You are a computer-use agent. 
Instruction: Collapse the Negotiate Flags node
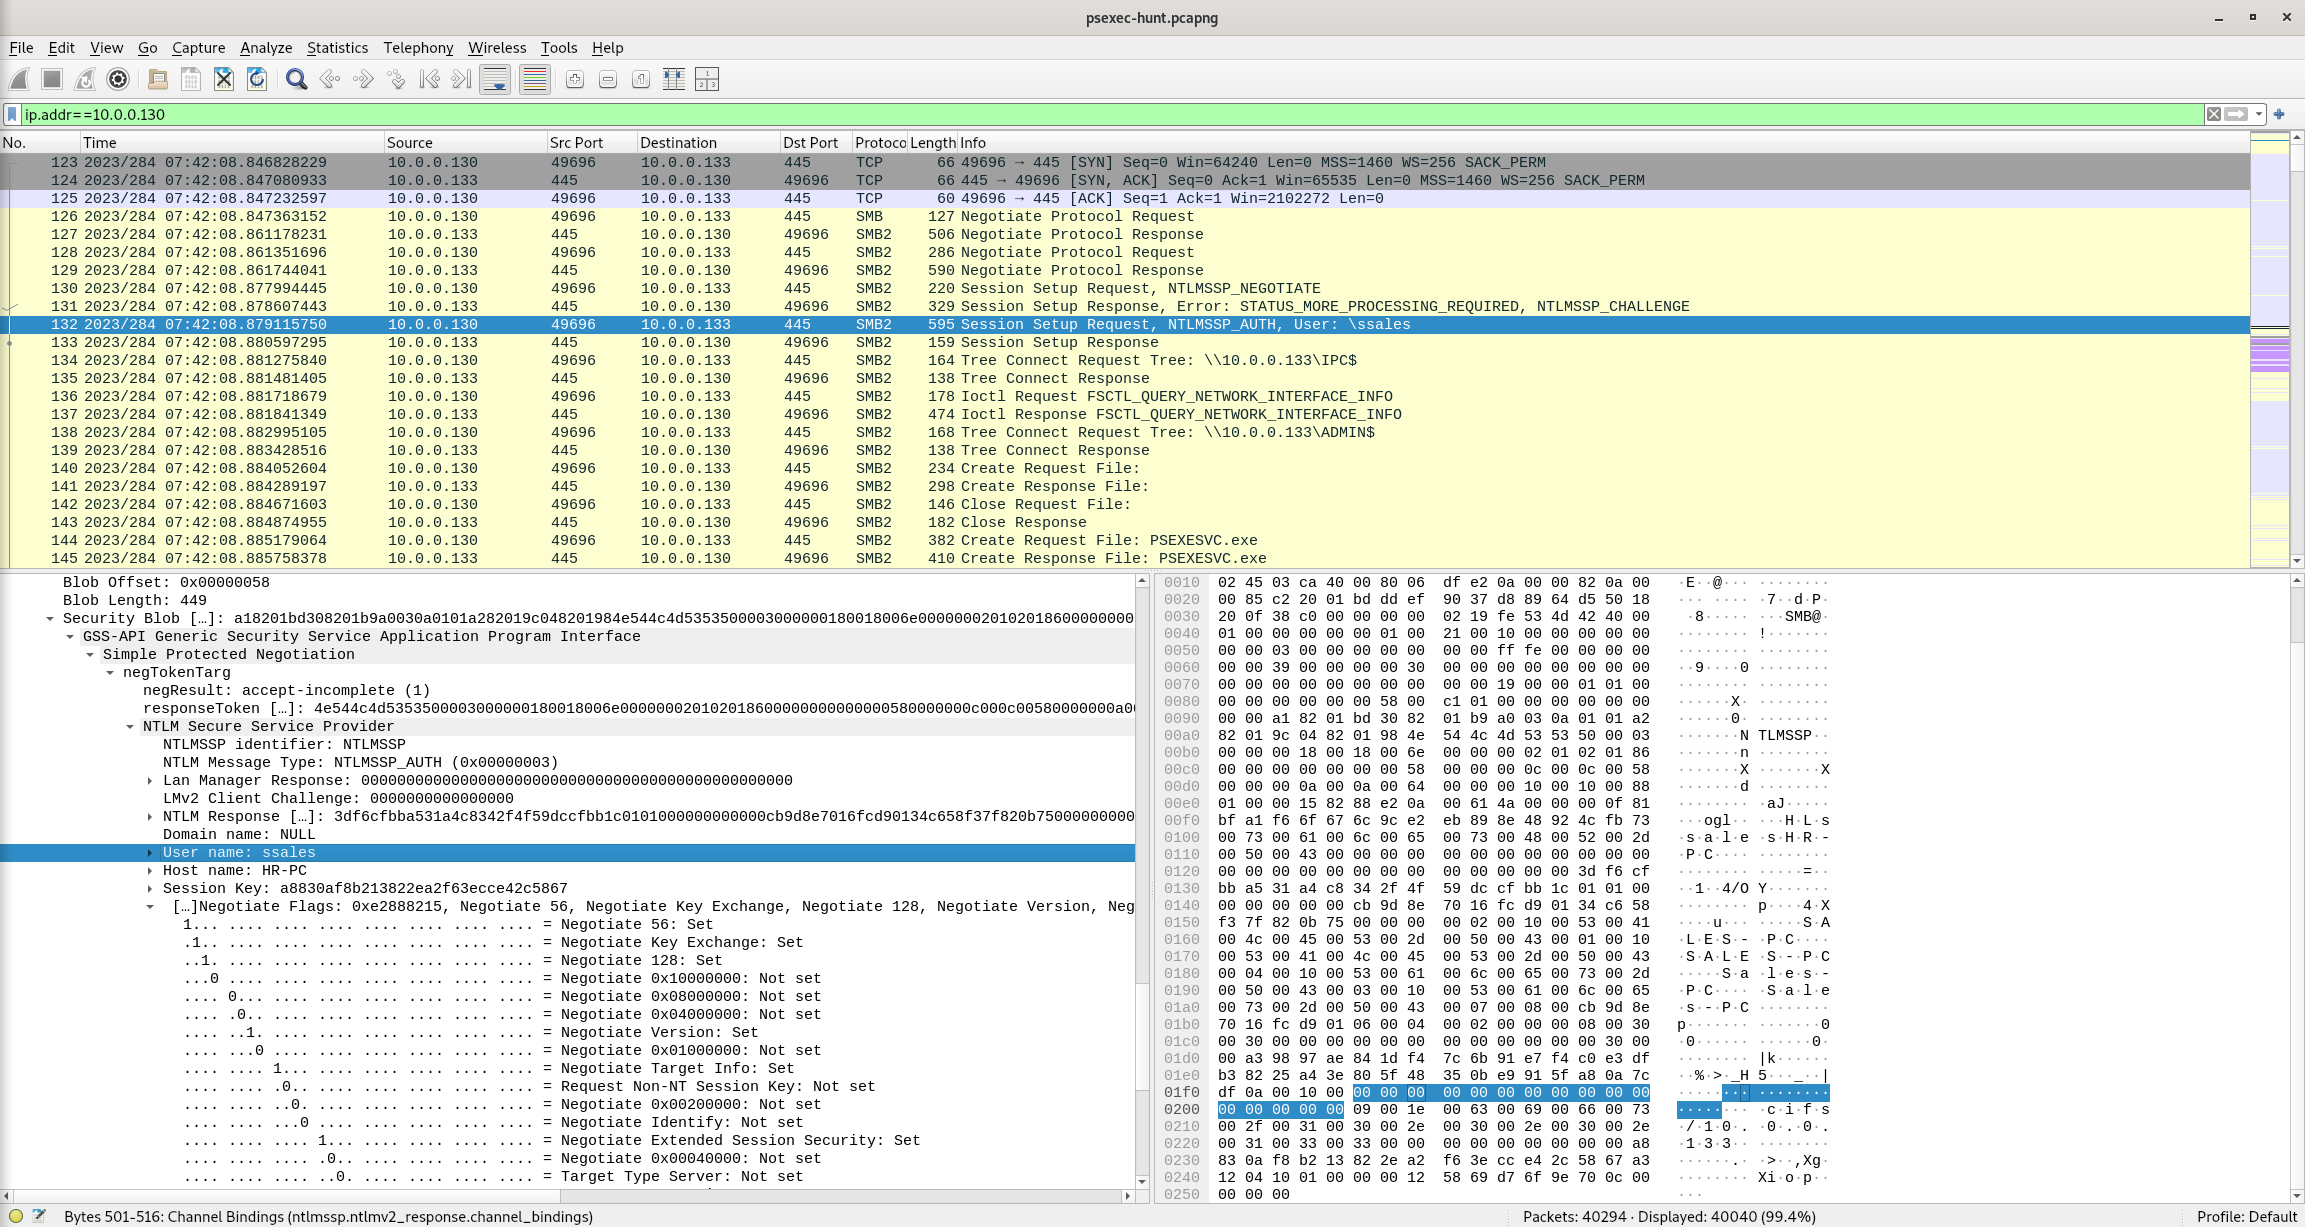[x=150, y=906]
